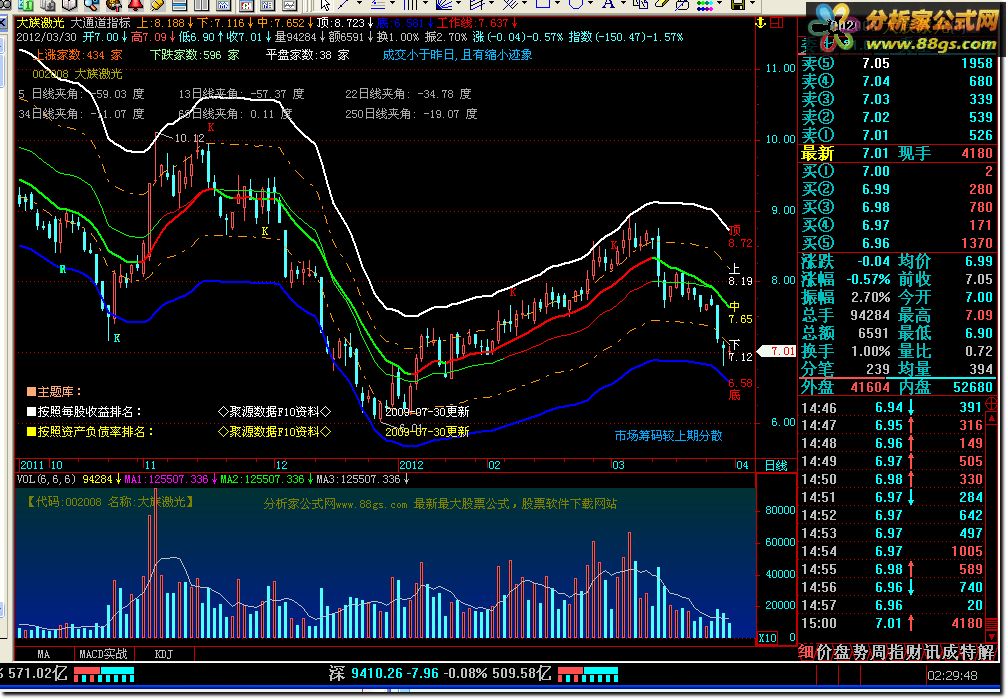Click the 最新 price 7.01 row

click(897, 153)
